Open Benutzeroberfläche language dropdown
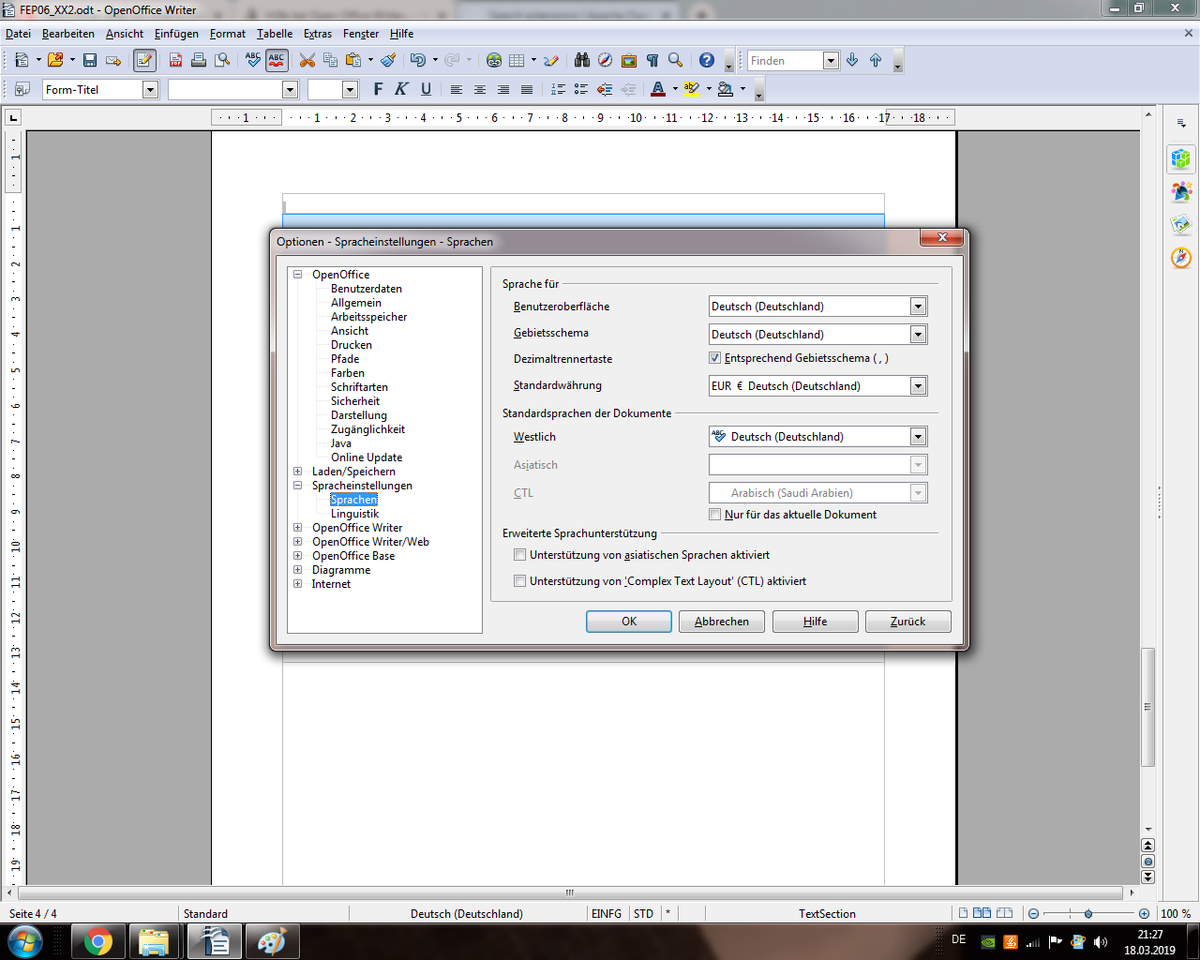1200x960 pixels. pyautogui.click(x=918, y=307)
